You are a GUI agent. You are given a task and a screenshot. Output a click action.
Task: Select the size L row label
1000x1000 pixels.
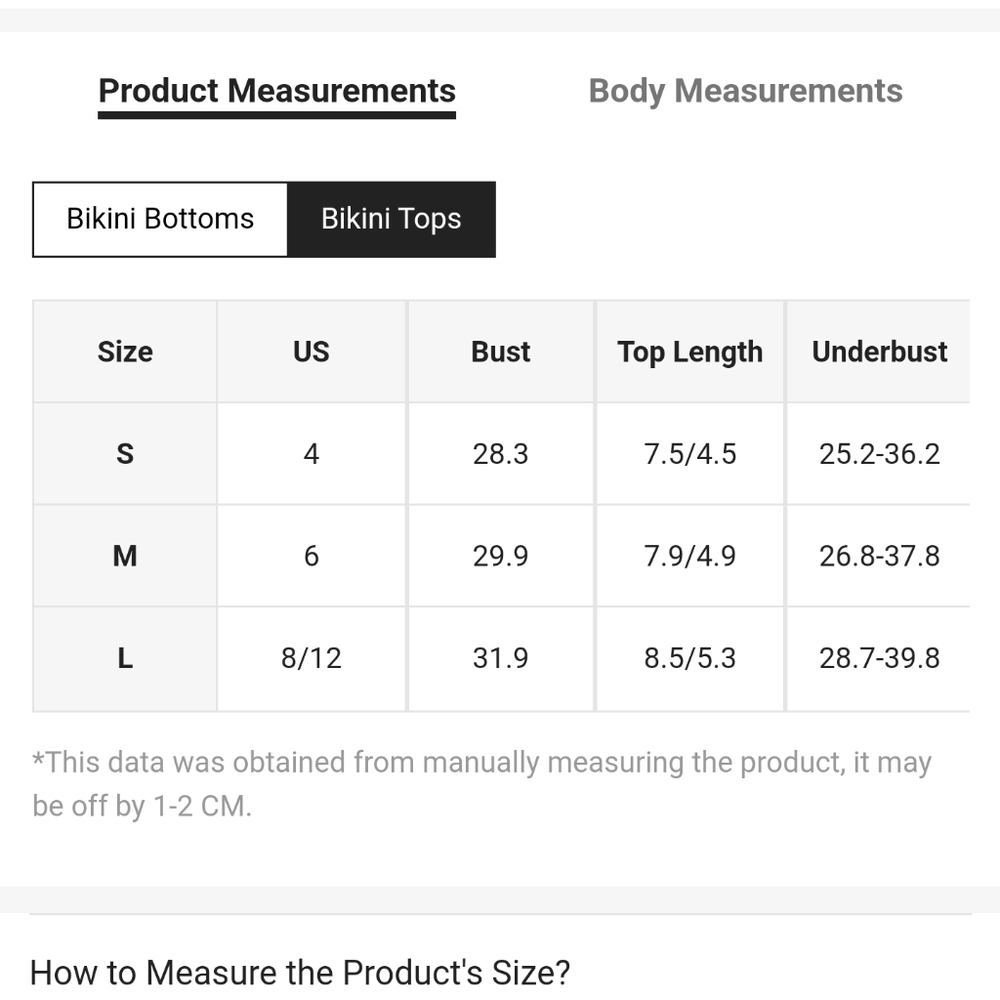[125, 658]
